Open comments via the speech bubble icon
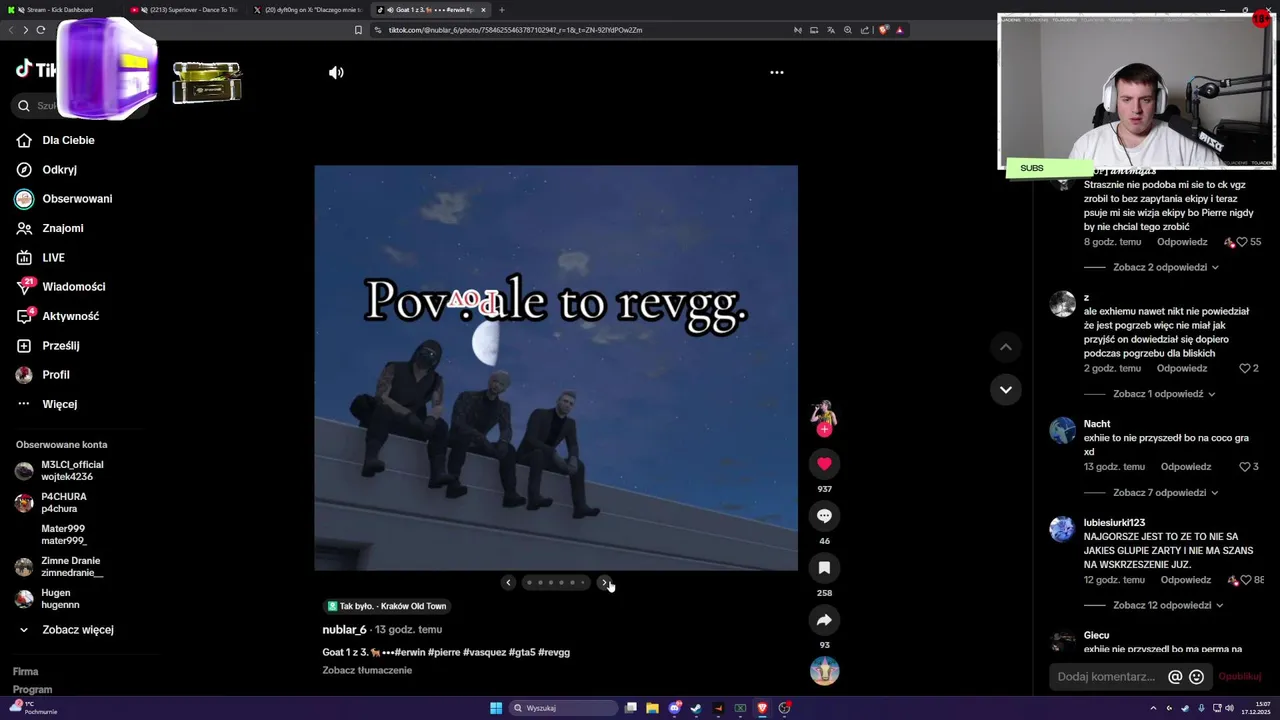1280x720 pixels. pos(824,516)
